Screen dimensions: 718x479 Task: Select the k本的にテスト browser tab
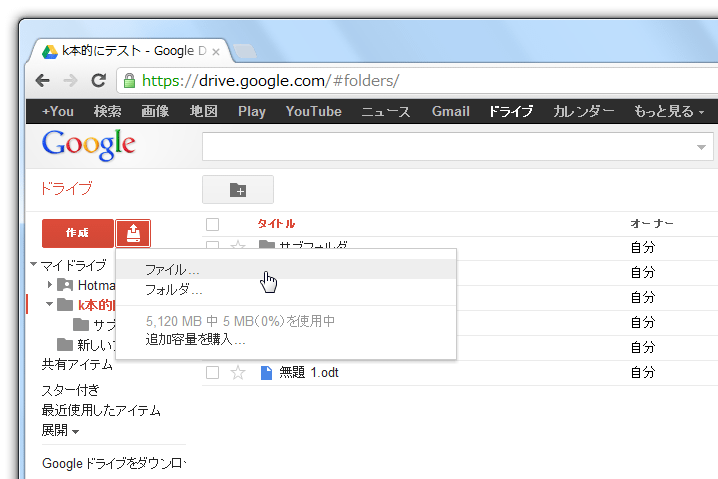coord(133,51)
